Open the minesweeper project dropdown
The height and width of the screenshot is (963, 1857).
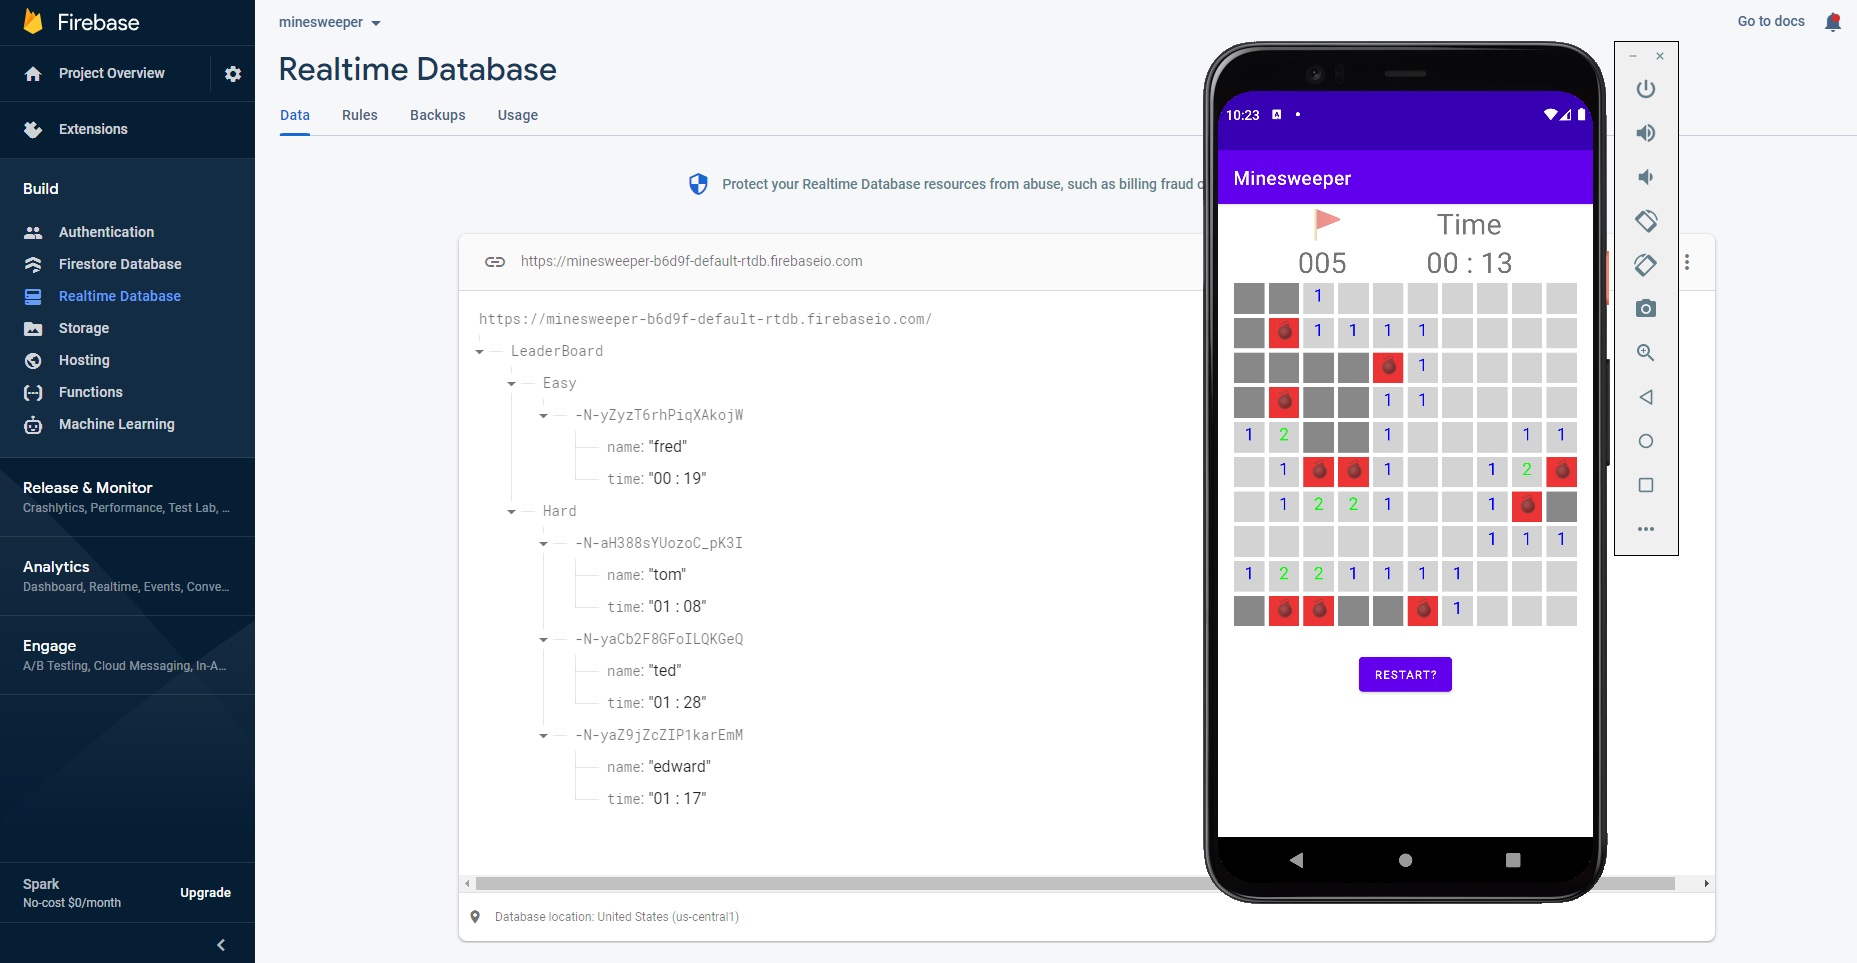330,22
